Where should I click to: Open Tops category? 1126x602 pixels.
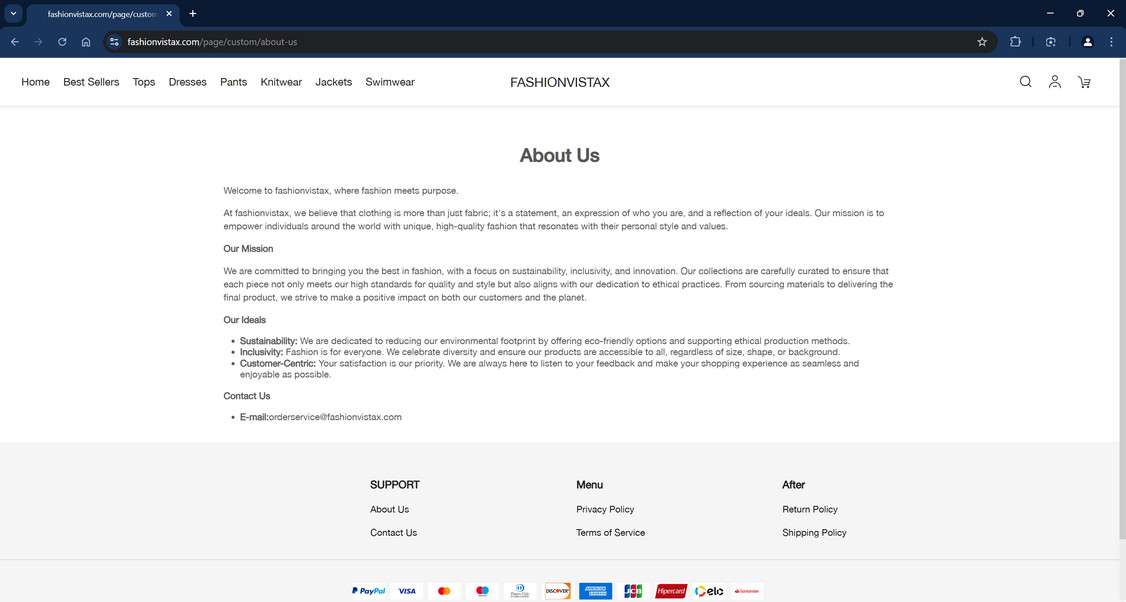click(x=144, y=82)
